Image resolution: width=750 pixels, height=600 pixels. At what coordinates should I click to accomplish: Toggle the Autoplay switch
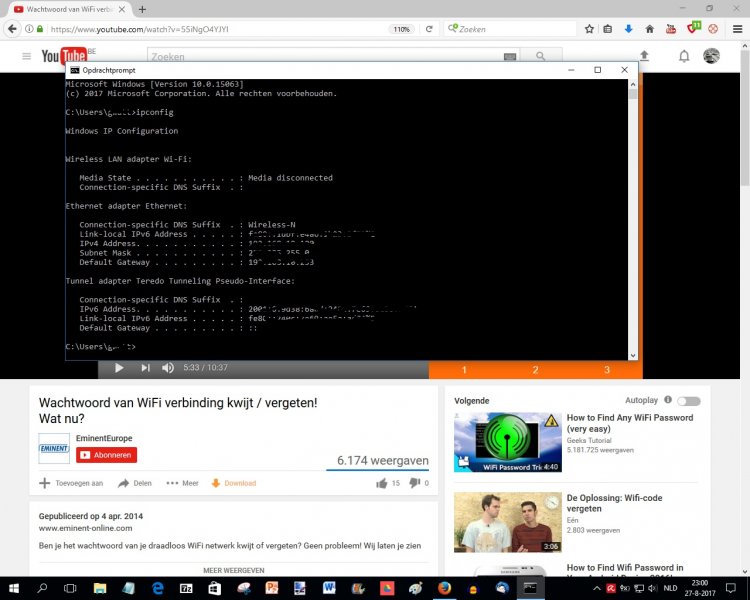[689, 401]
